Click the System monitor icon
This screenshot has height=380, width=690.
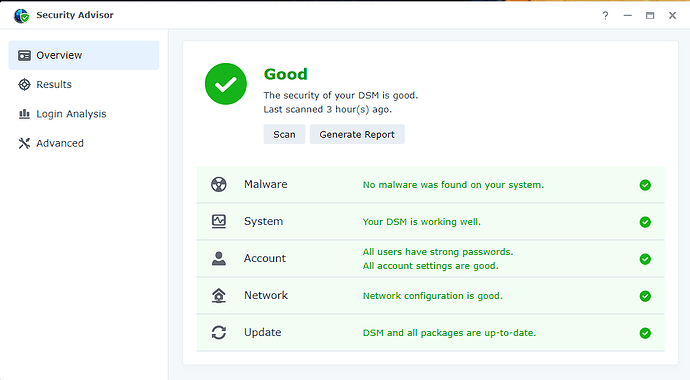pos(219,221)
